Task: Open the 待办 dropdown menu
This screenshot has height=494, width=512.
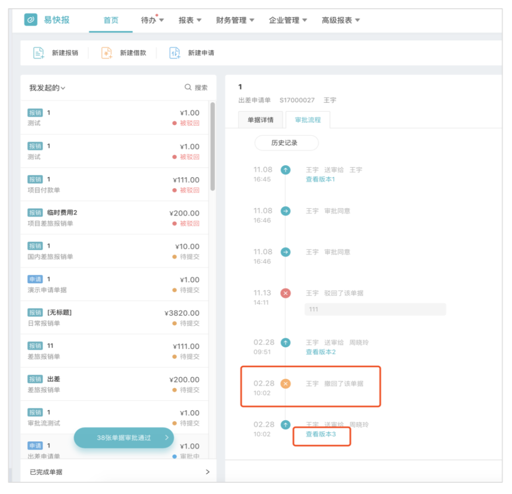Action: click(x=152, y=20)
